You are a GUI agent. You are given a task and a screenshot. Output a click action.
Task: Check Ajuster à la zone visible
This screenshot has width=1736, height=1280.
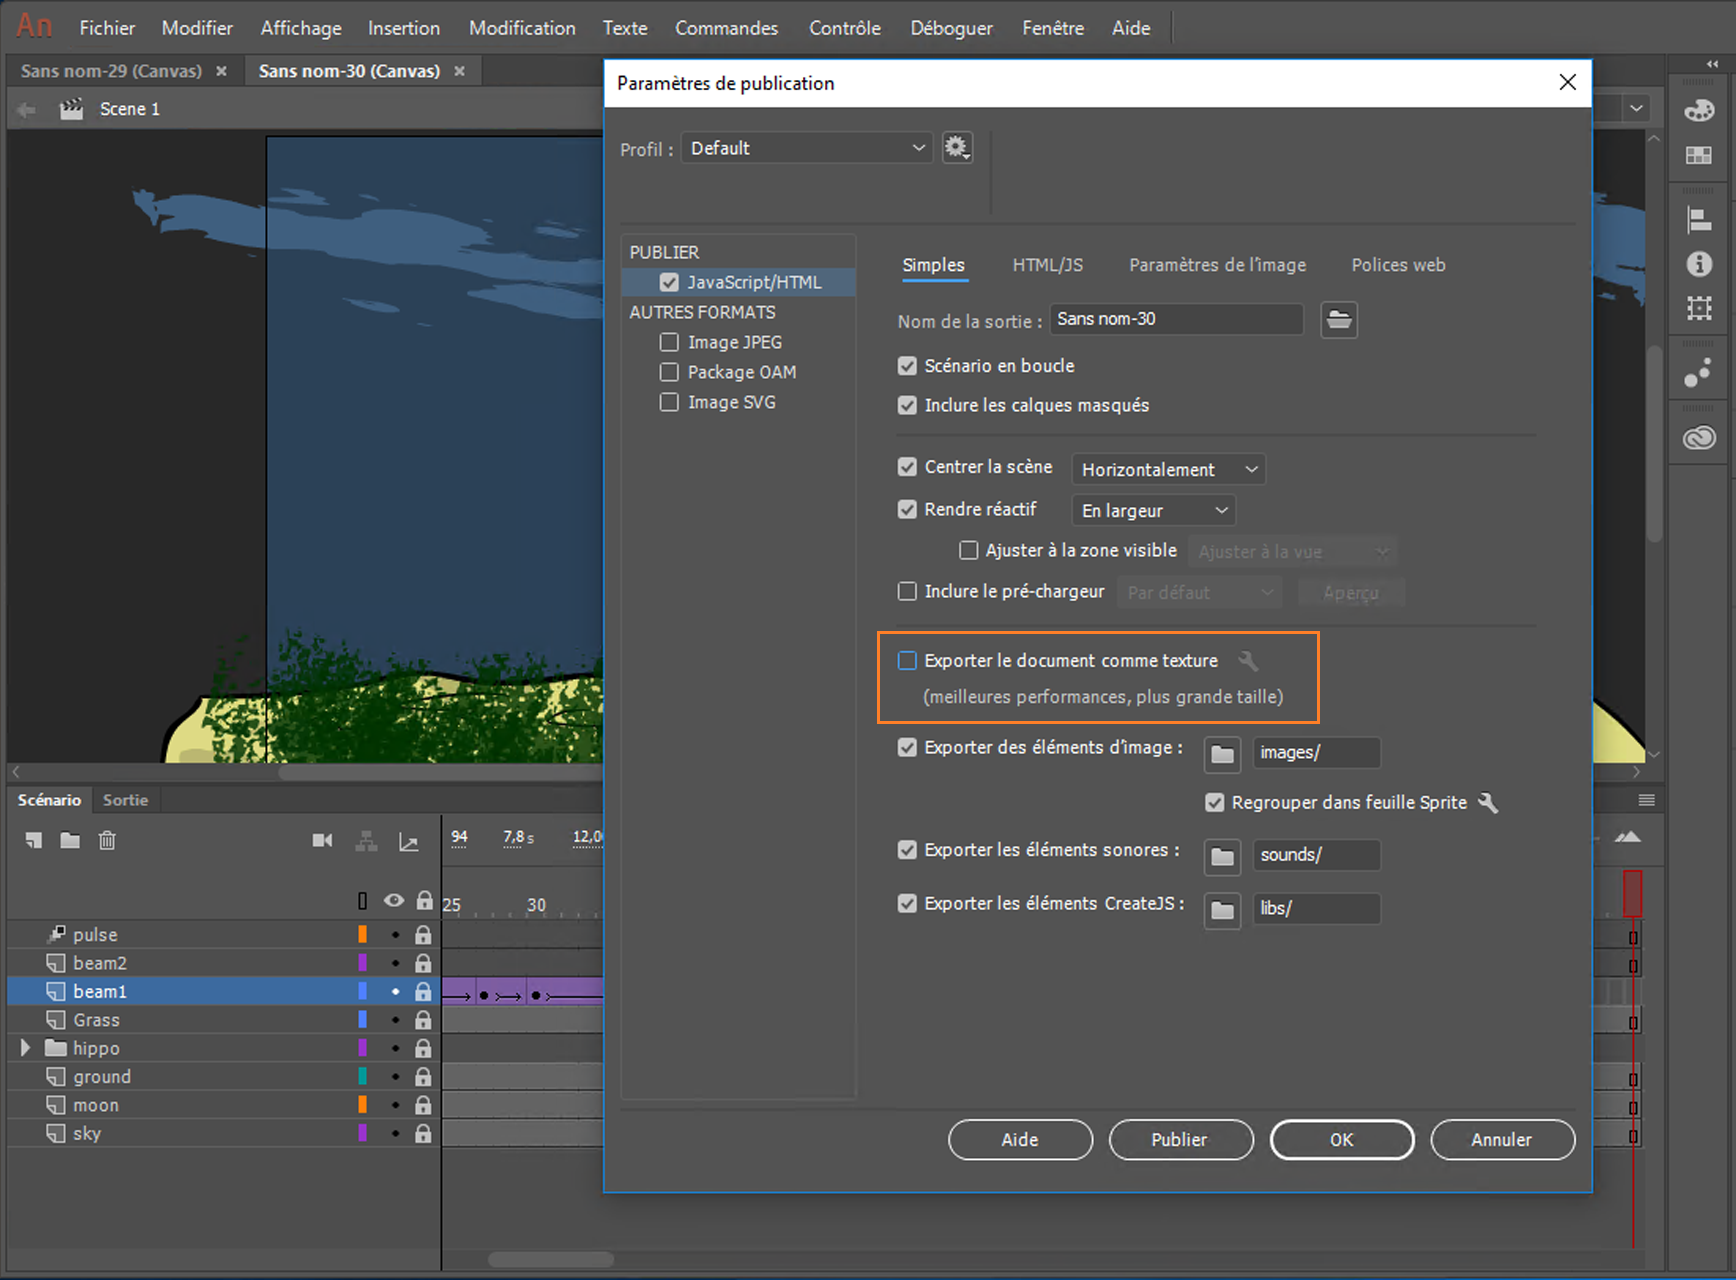pos(968,551)
